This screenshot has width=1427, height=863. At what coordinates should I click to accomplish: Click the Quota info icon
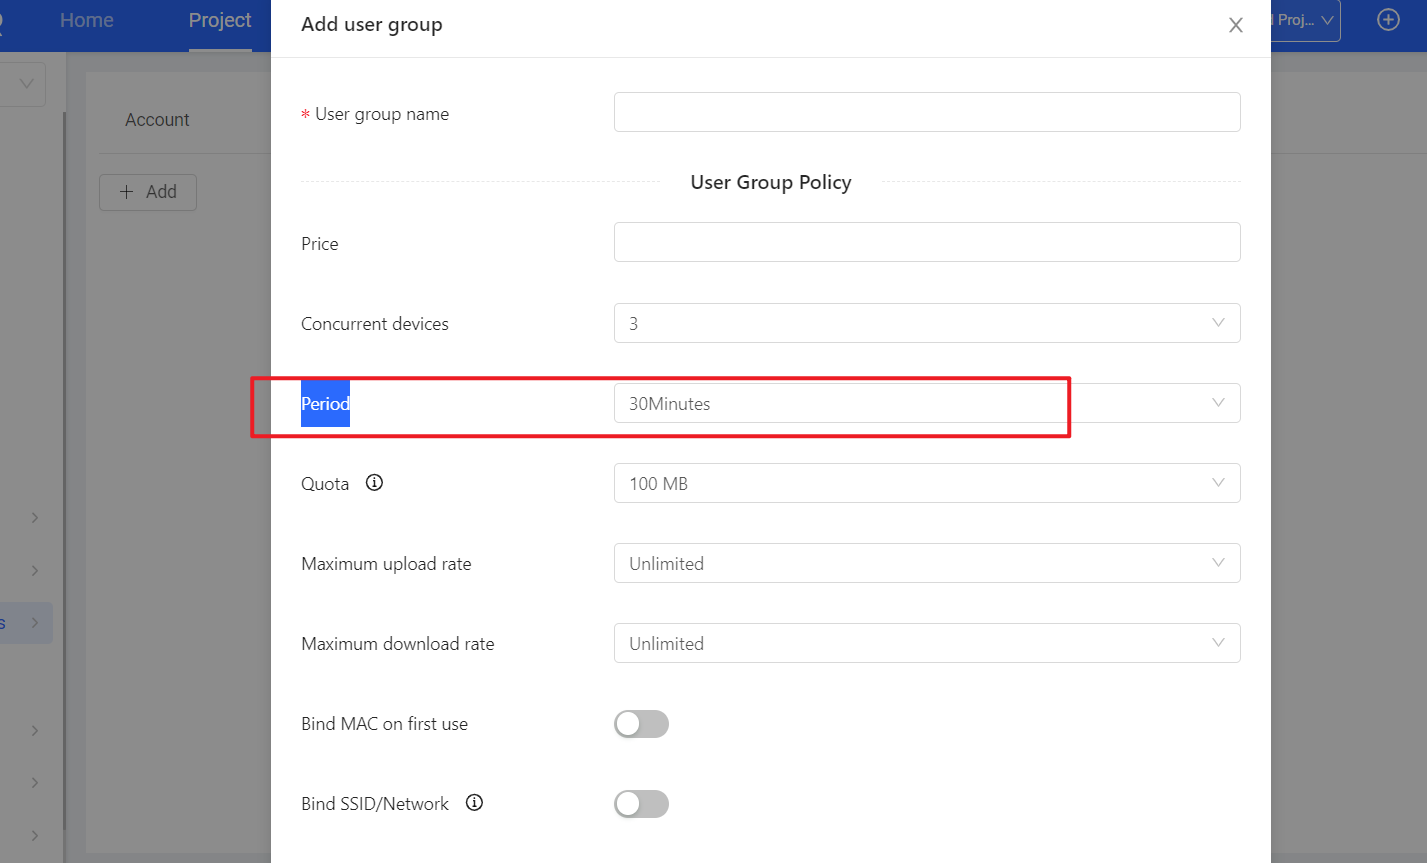coord(374,483)
